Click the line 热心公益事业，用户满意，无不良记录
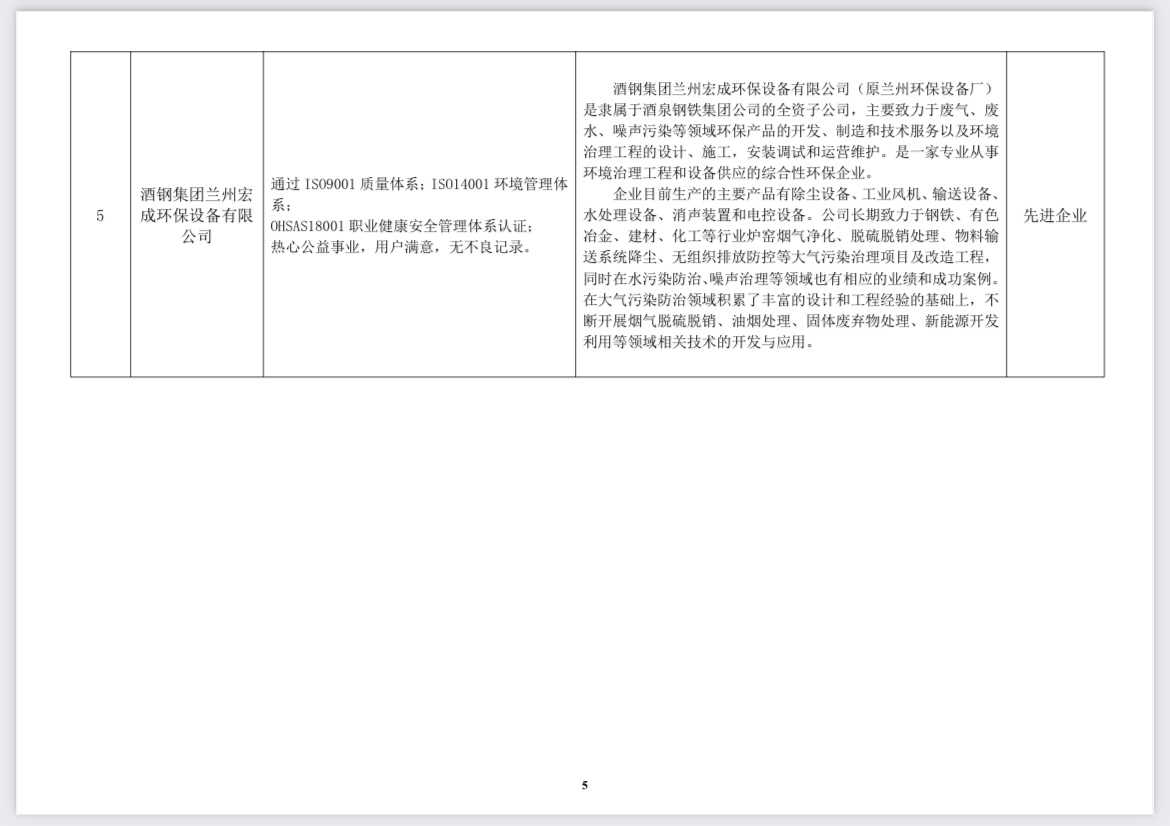Image resolution: width=1170 pixels, height=826 pixels. click(x=401, y=247)
